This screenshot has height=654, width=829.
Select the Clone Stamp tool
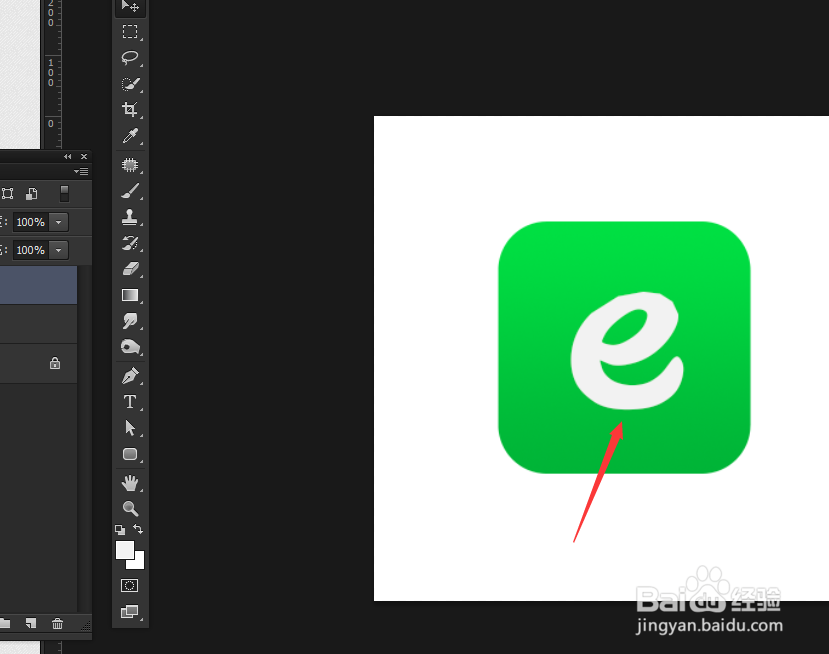(130, 217)
